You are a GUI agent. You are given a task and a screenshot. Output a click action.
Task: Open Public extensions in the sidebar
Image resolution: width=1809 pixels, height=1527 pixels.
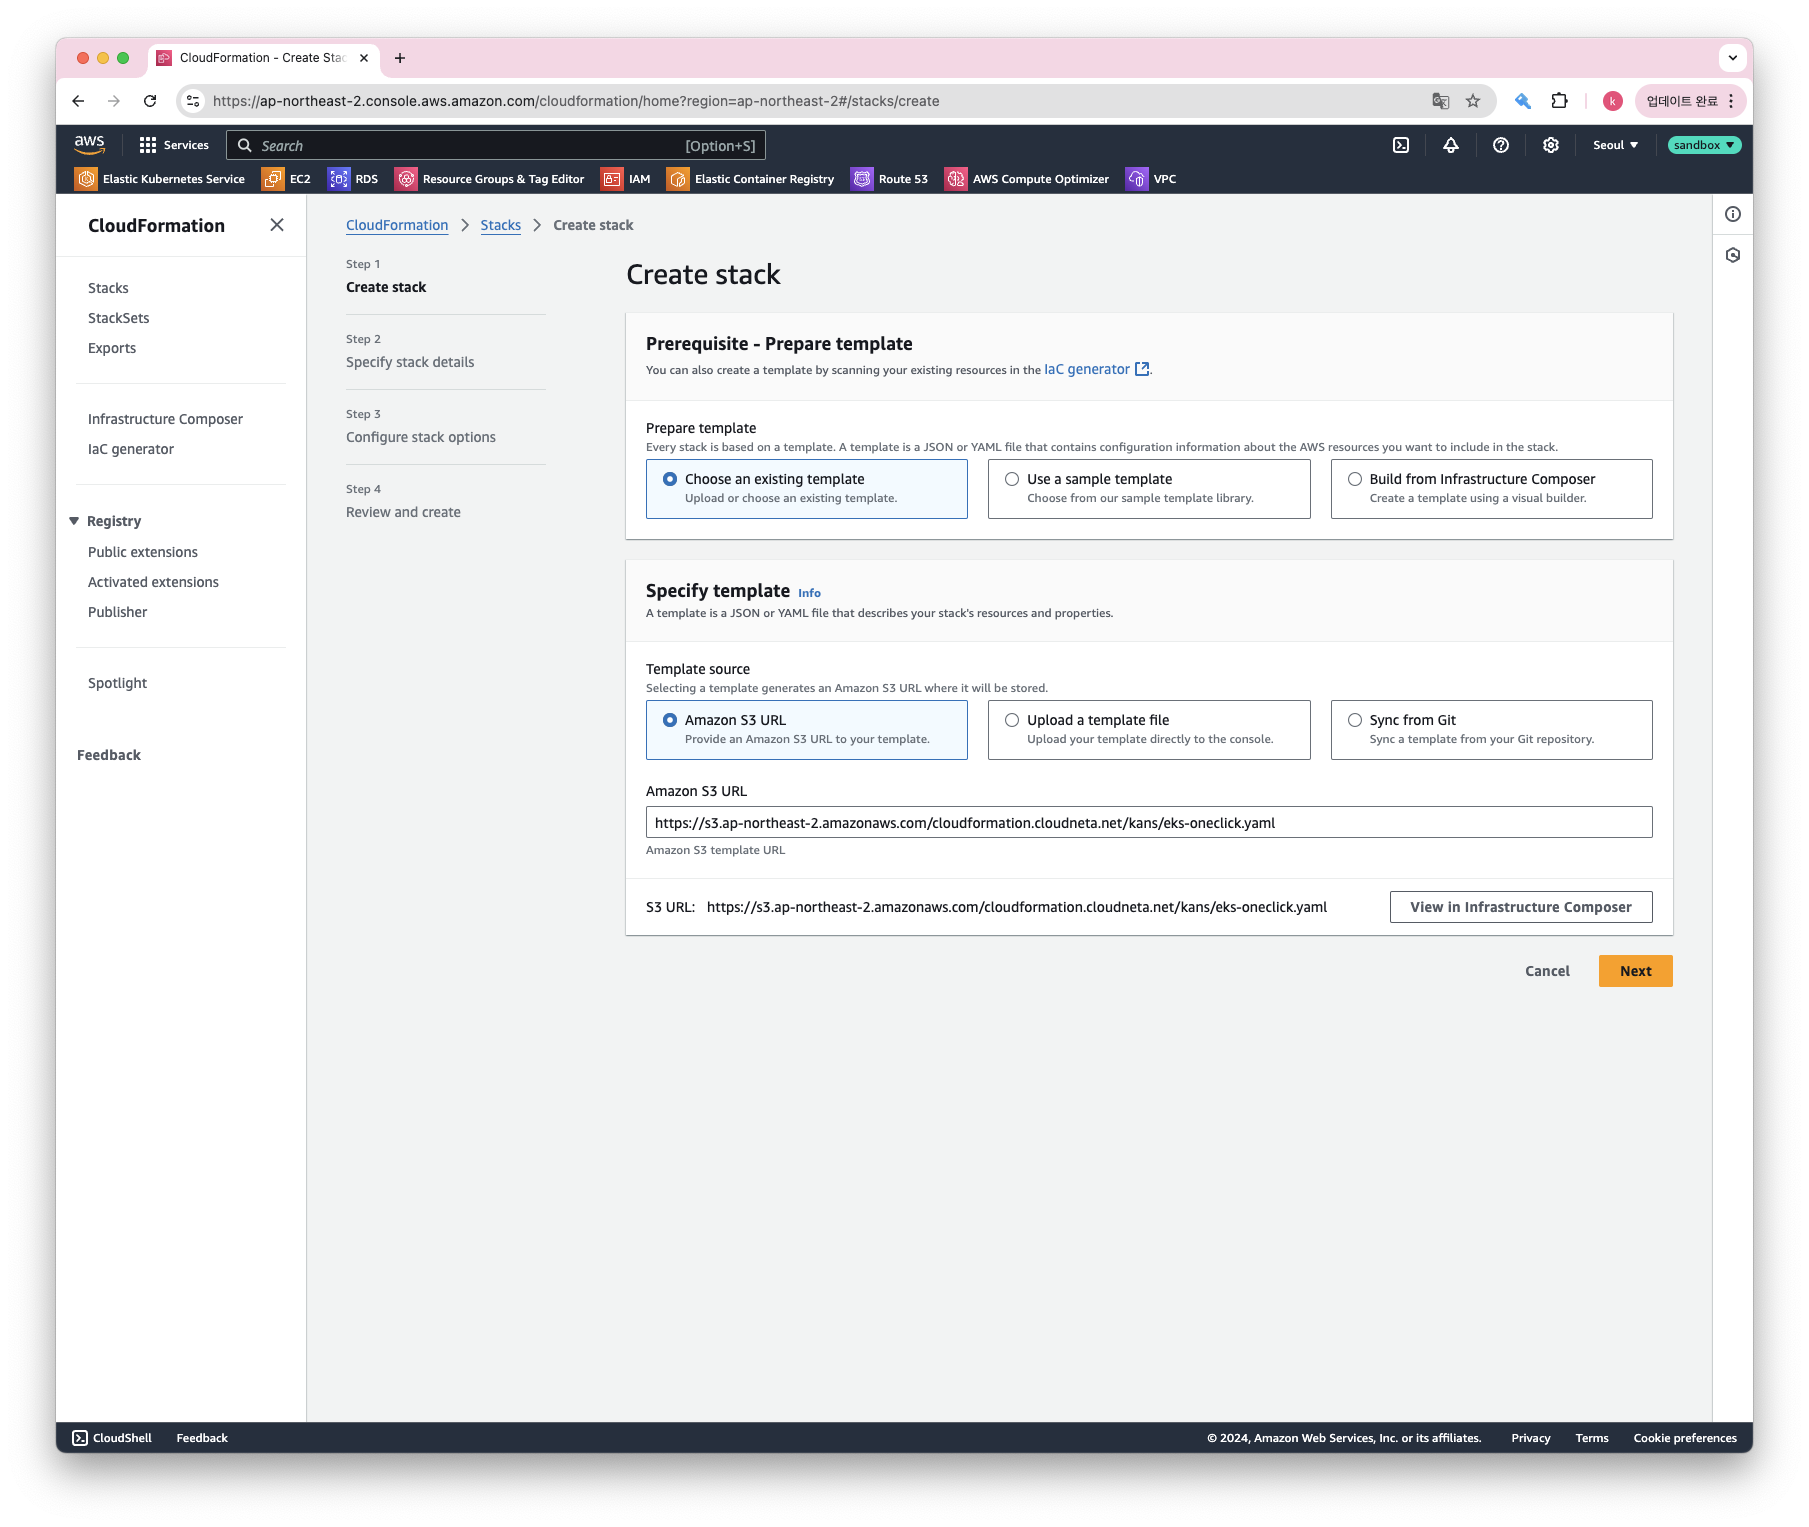pyautogui.click(x=143, y=552)
